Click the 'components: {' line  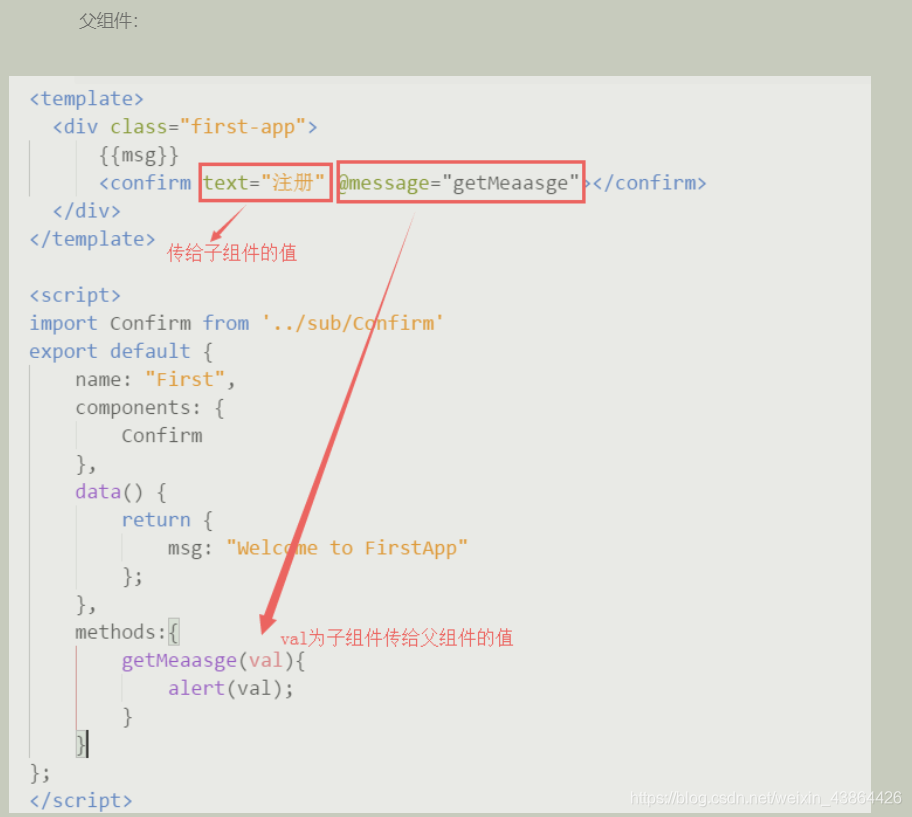point(149,408)
